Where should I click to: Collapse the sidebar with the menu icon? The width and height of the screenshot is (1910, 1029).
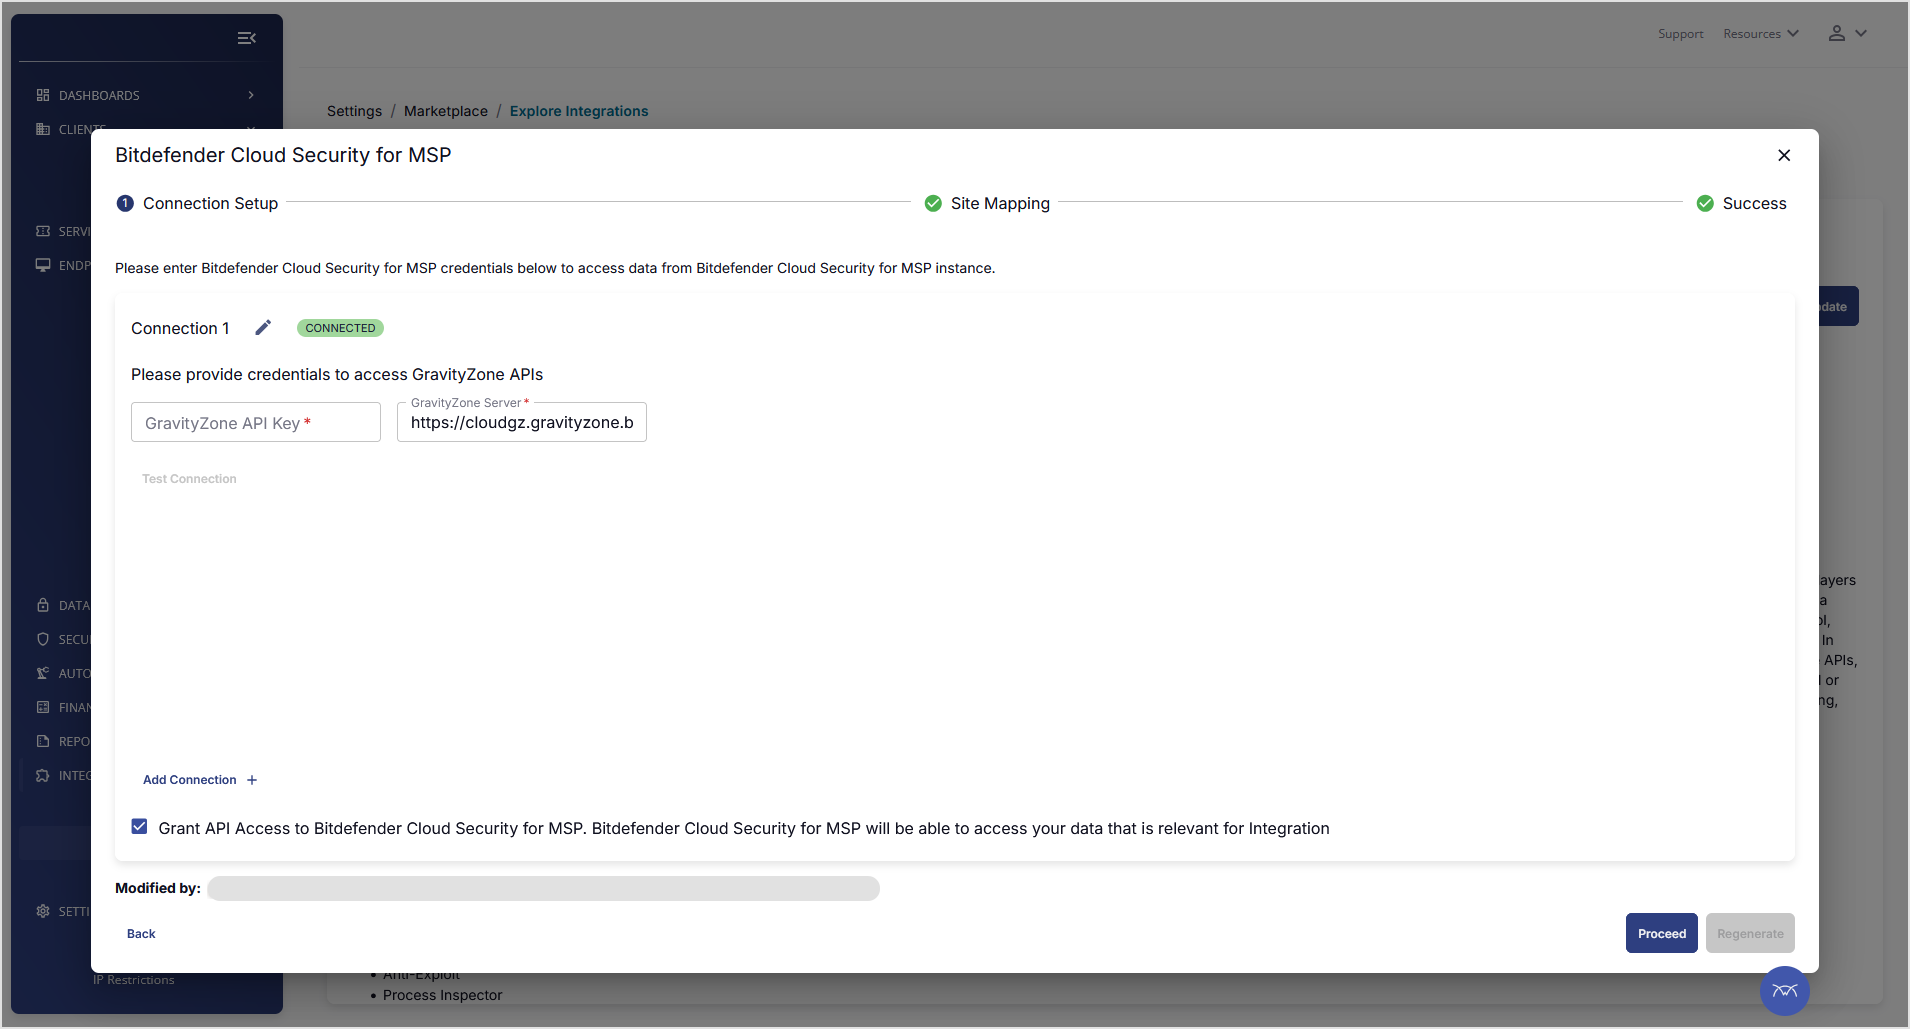247,38
